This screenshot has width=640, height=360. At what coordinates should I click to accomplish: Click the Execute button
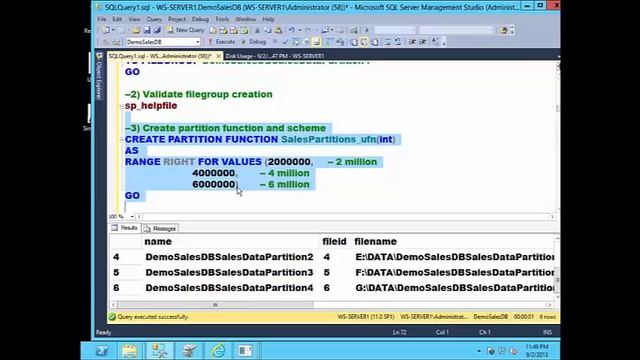coord(222,42)
